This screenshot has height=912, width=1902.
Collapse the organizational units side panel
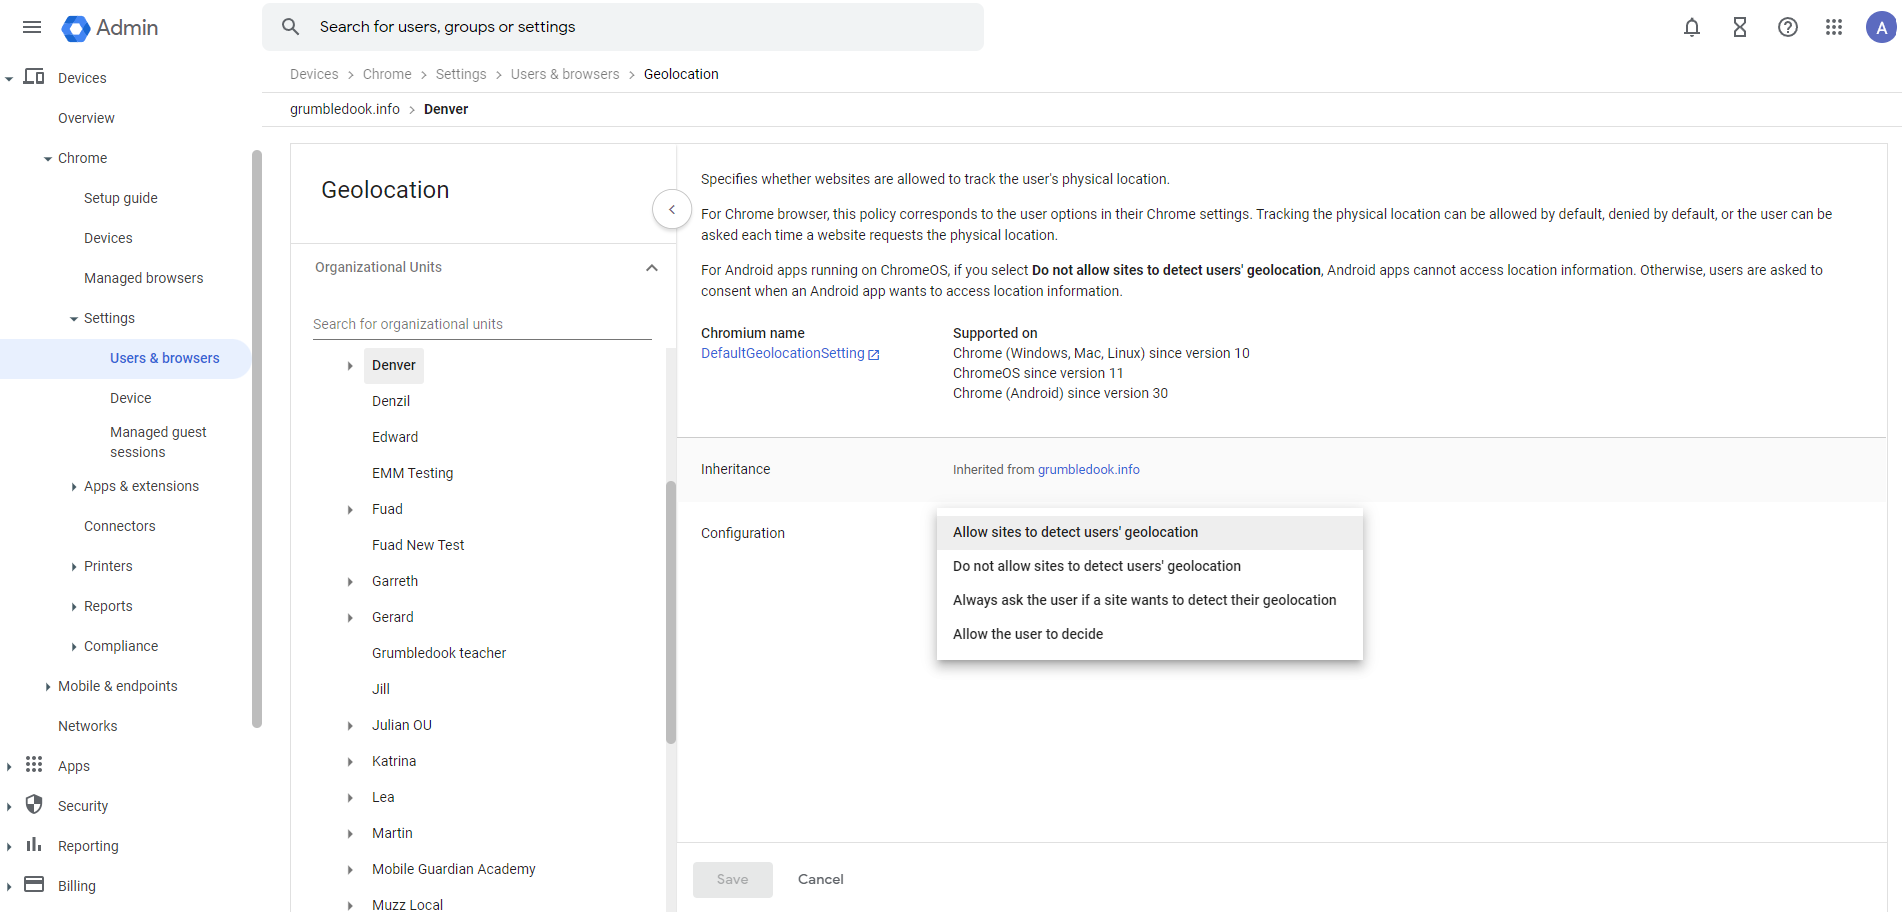coord(672,209)
